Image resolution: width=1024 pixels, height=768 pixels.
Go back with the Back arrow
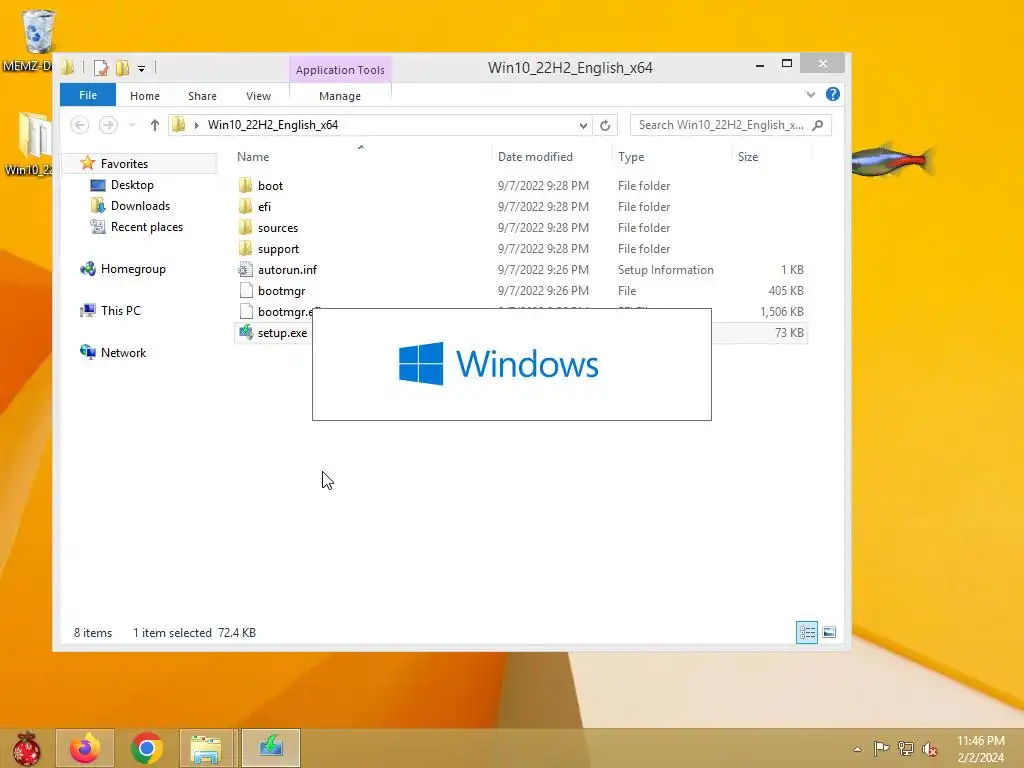(80, 125)
